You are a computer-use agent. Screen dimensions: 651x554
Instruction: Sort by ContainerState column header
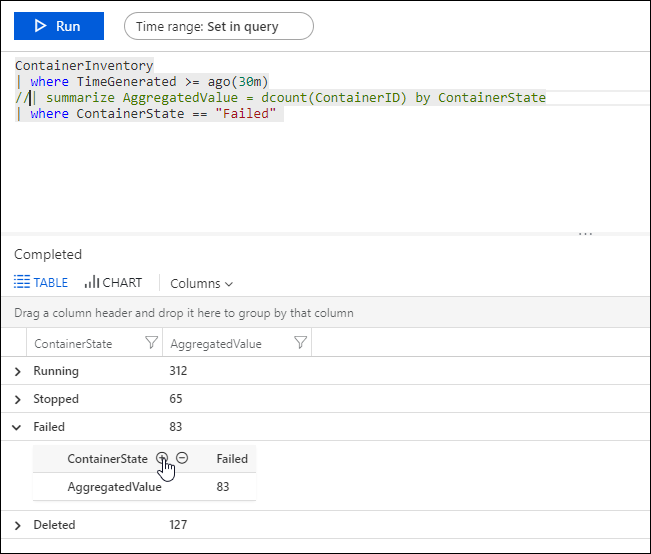click(x=73, y=344)
